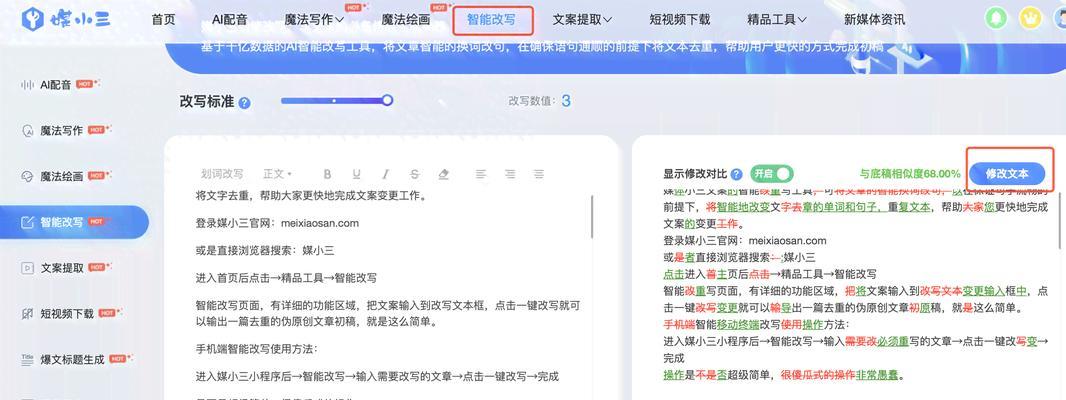Image resolution: width=1066 pixels, height=400 pixels.
Task: Click the 短视频下载 sidebar icon
Action: (x=27, y=314)
